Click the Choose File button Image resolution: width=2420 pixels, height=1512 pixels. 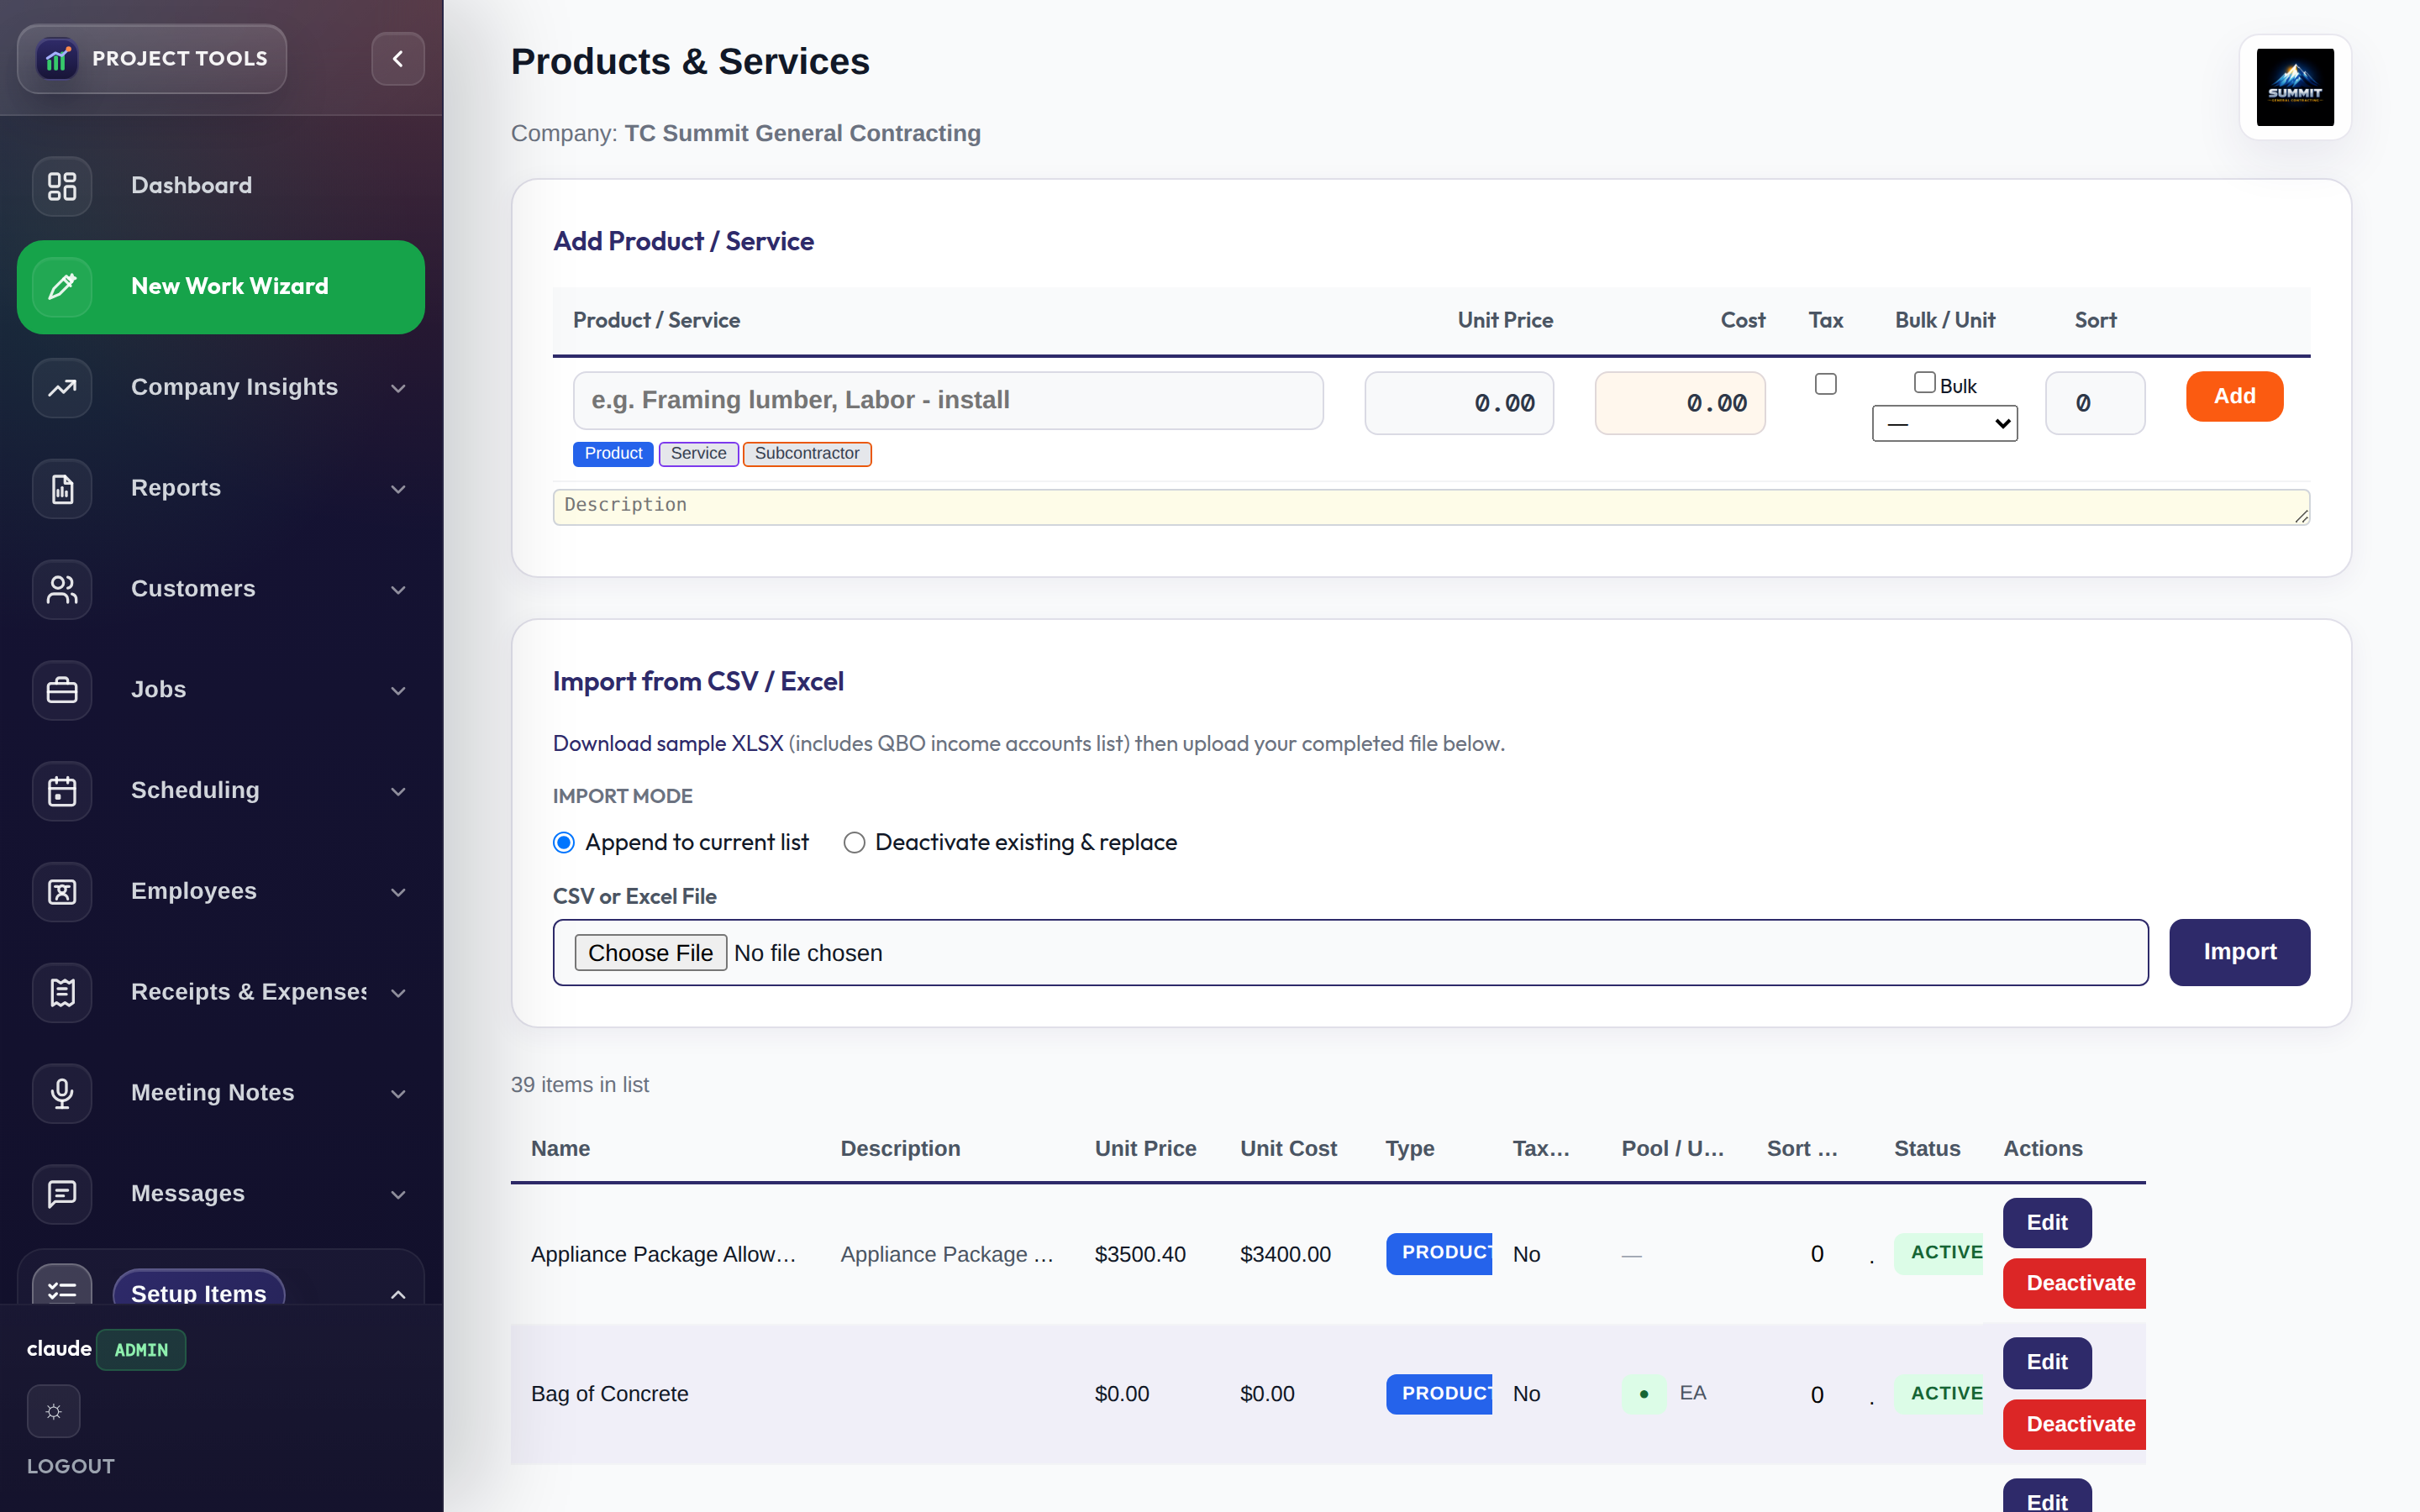[x=650, y=953]
